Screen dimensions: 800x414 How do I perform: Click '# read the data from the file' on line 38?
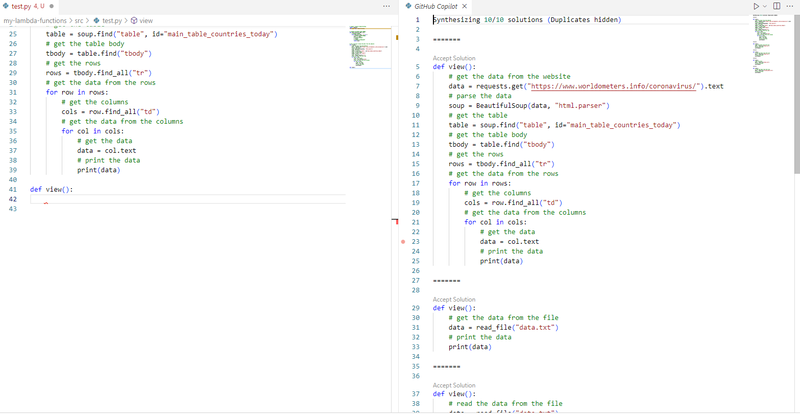tap(506, 404)
